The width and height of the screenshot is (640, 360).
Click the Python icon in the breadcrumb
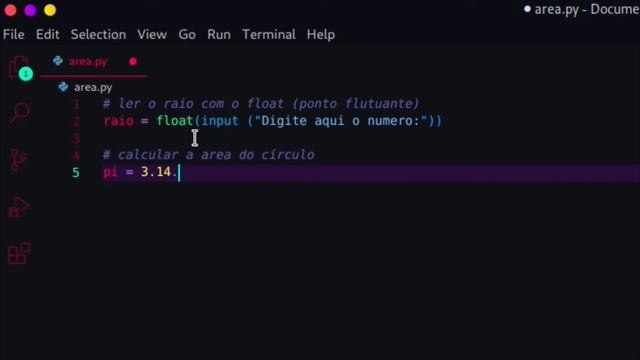point(63,87)
